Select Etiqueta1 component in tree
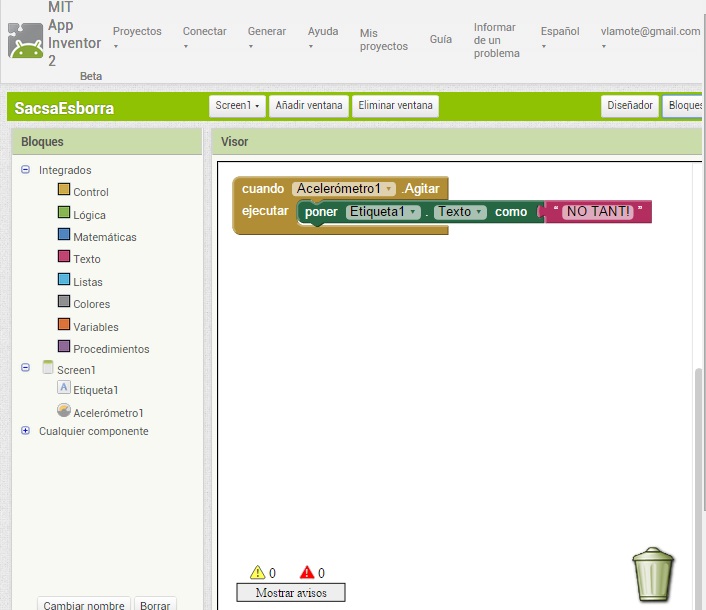 [x=95, y=390]
